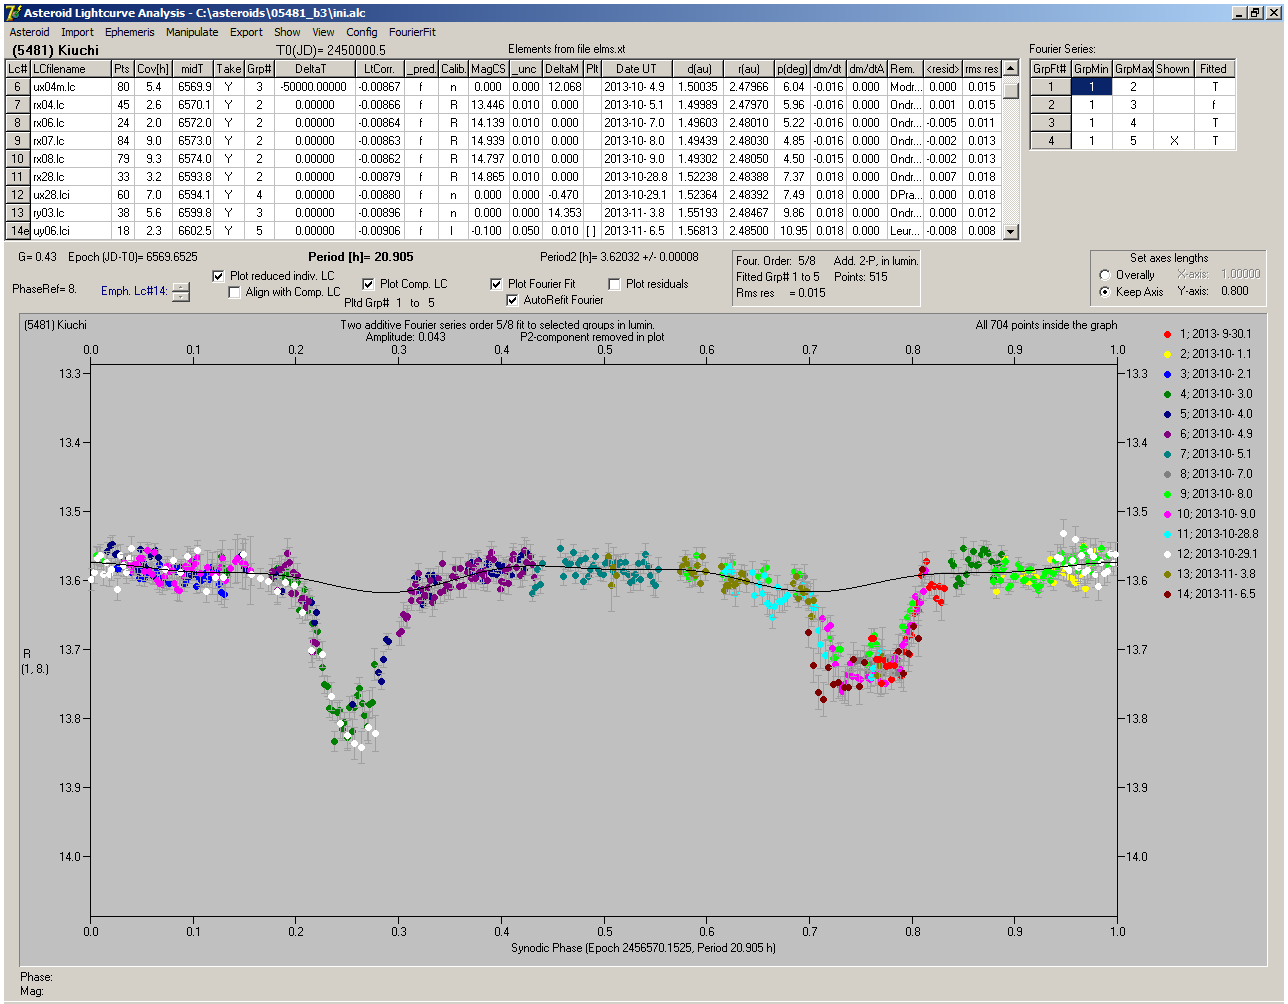Click DeltaM cell 14.353 for ry03.lc

click(x=564, y=213)
